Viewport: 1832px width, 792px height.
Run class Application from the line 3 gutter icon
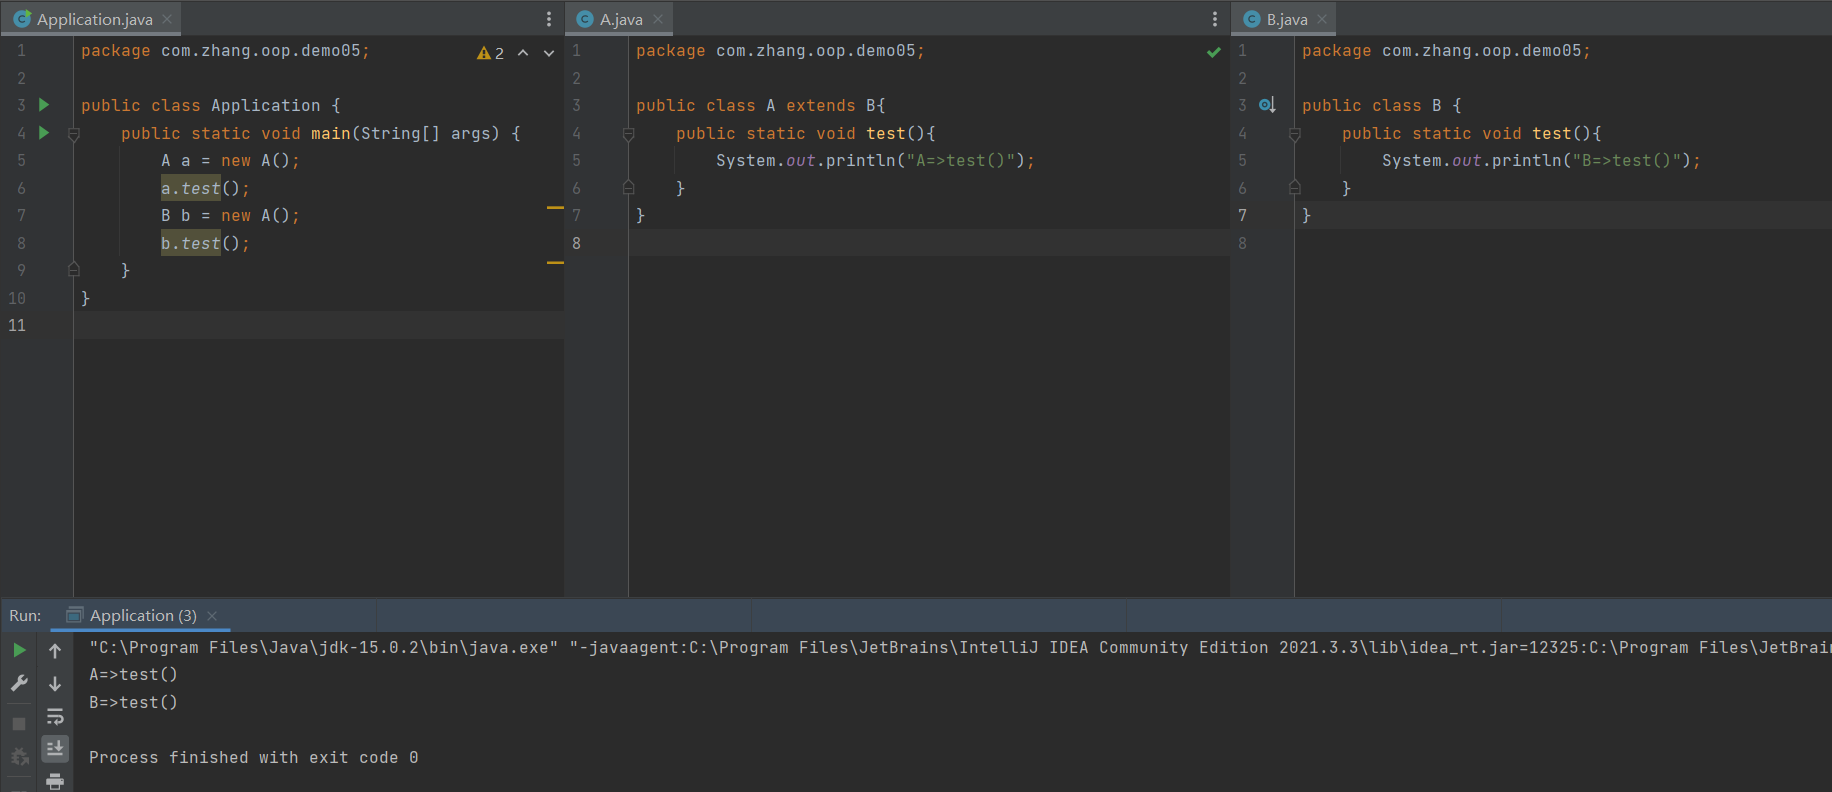pyautogui.click(x=44, y=104)
